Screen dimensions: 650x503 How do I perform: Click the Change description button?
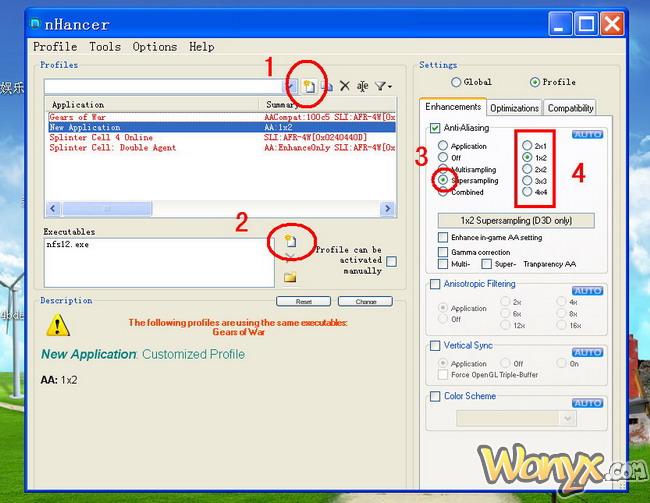[x=365, y=301]
